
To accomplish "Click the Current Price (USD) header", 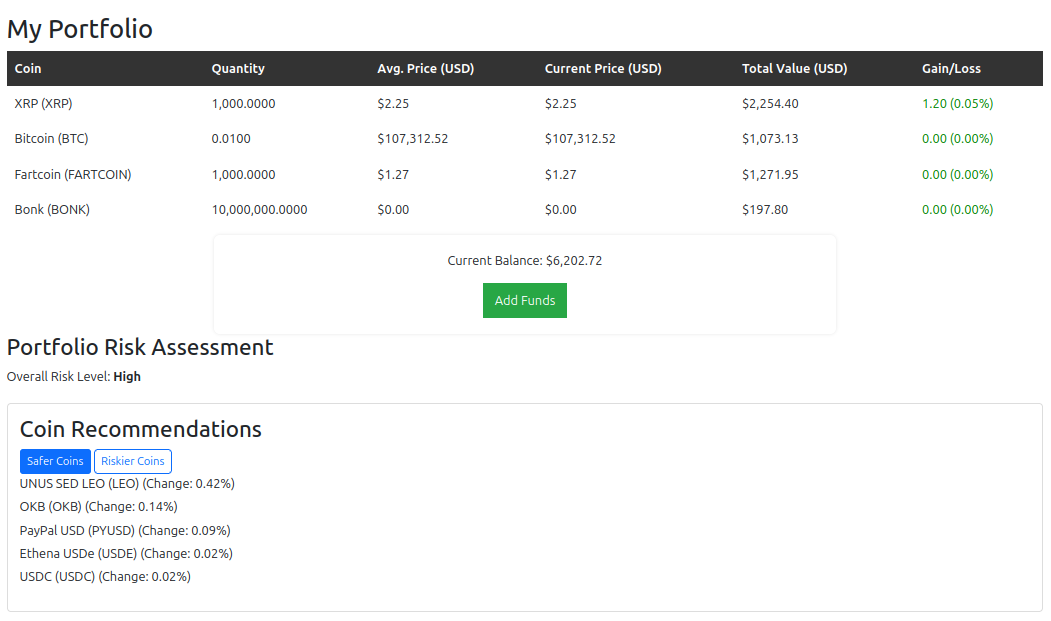I will coord(603,69).
